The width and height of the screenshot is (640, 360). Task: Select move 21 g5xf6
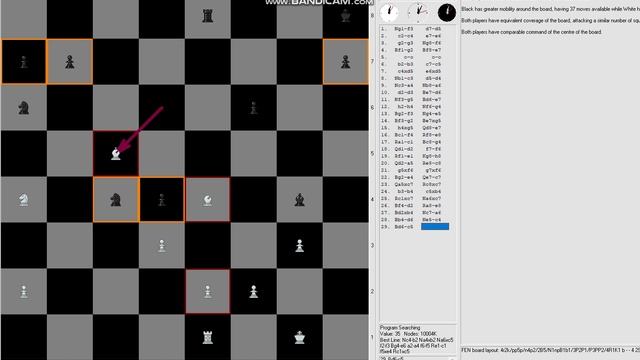pos(405,170)
